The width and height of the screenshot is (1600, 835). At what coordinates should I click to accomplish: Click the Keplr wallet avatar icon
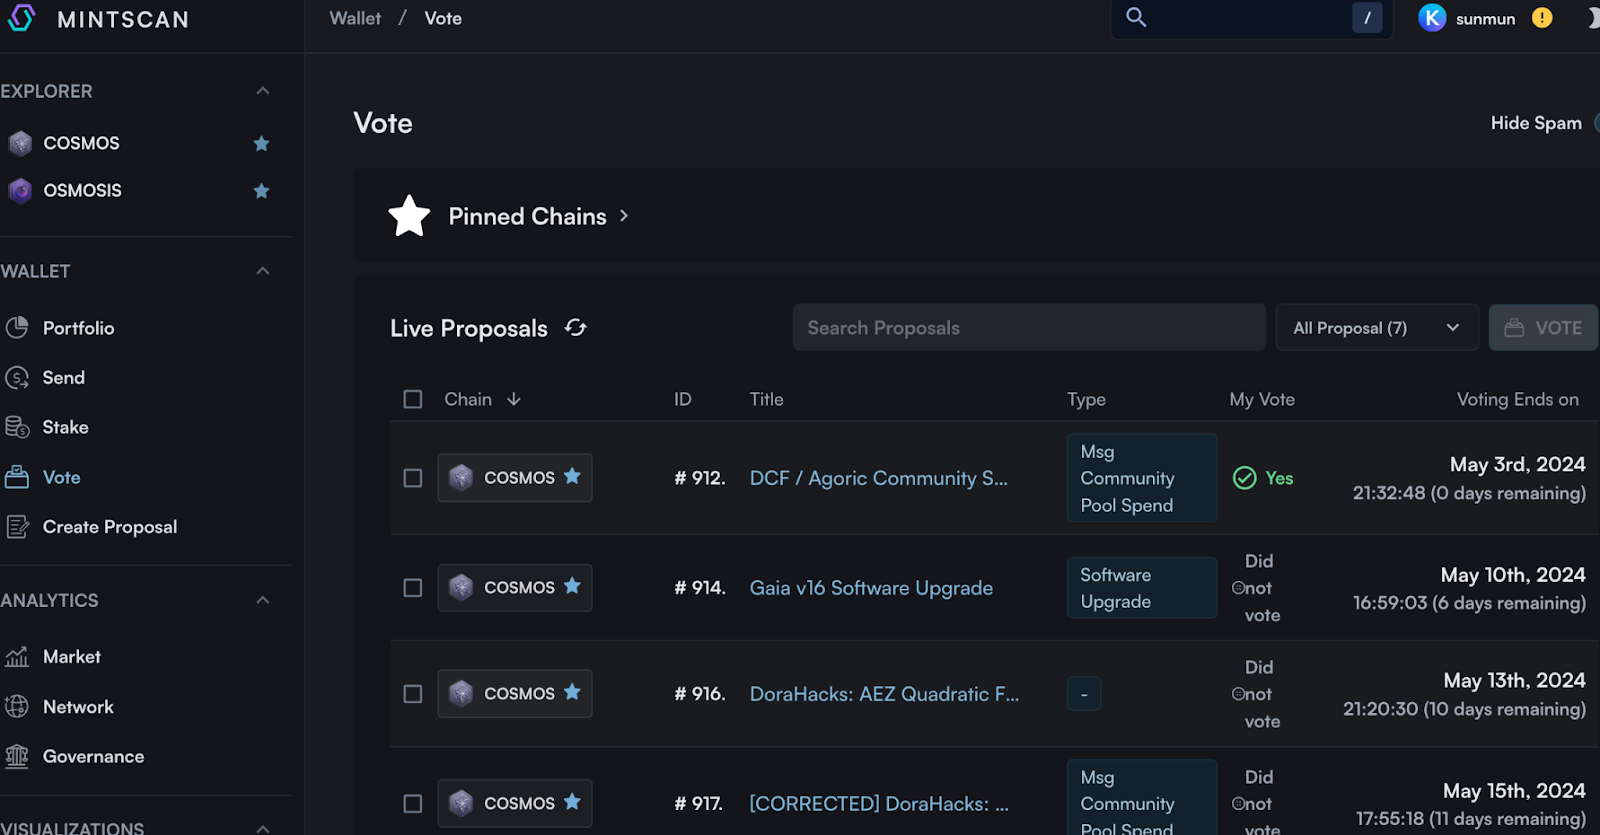pos(1432,18)
